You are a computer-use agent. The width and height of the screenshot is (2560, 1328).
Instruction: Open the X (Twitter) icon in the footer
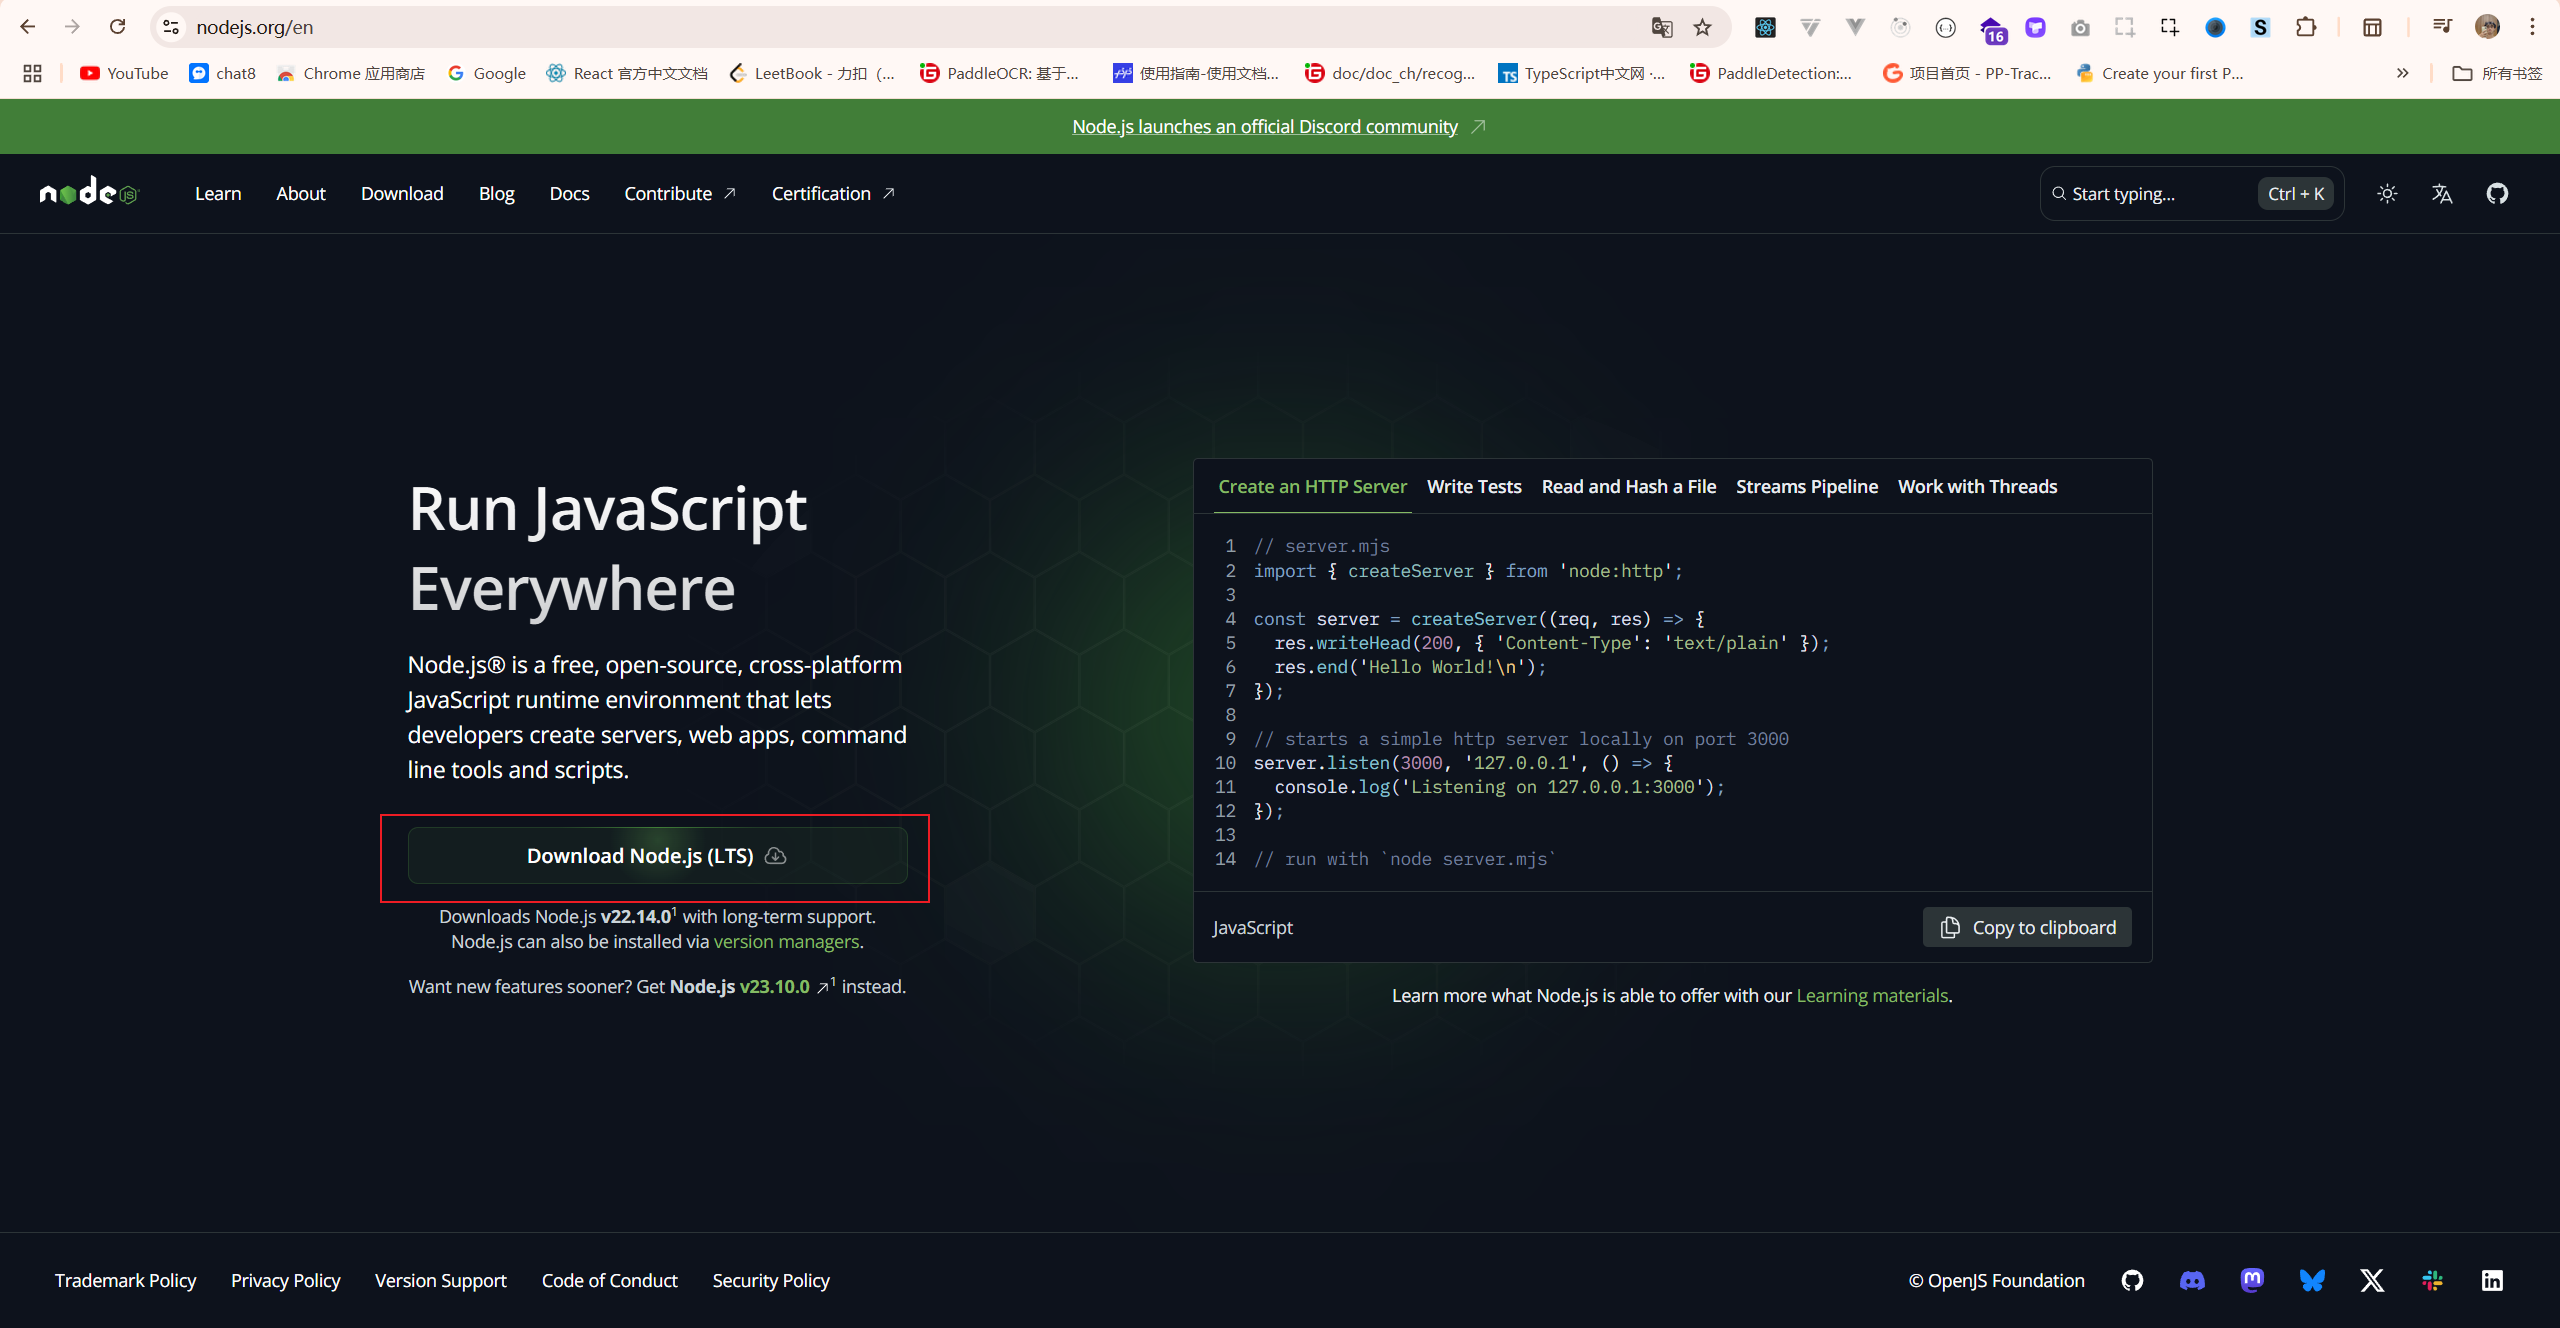2372,1281
